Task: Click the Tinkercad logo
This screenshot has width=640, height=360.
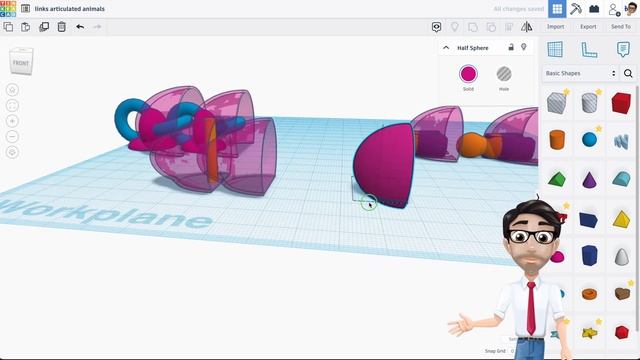Action: tap(8, 9)
